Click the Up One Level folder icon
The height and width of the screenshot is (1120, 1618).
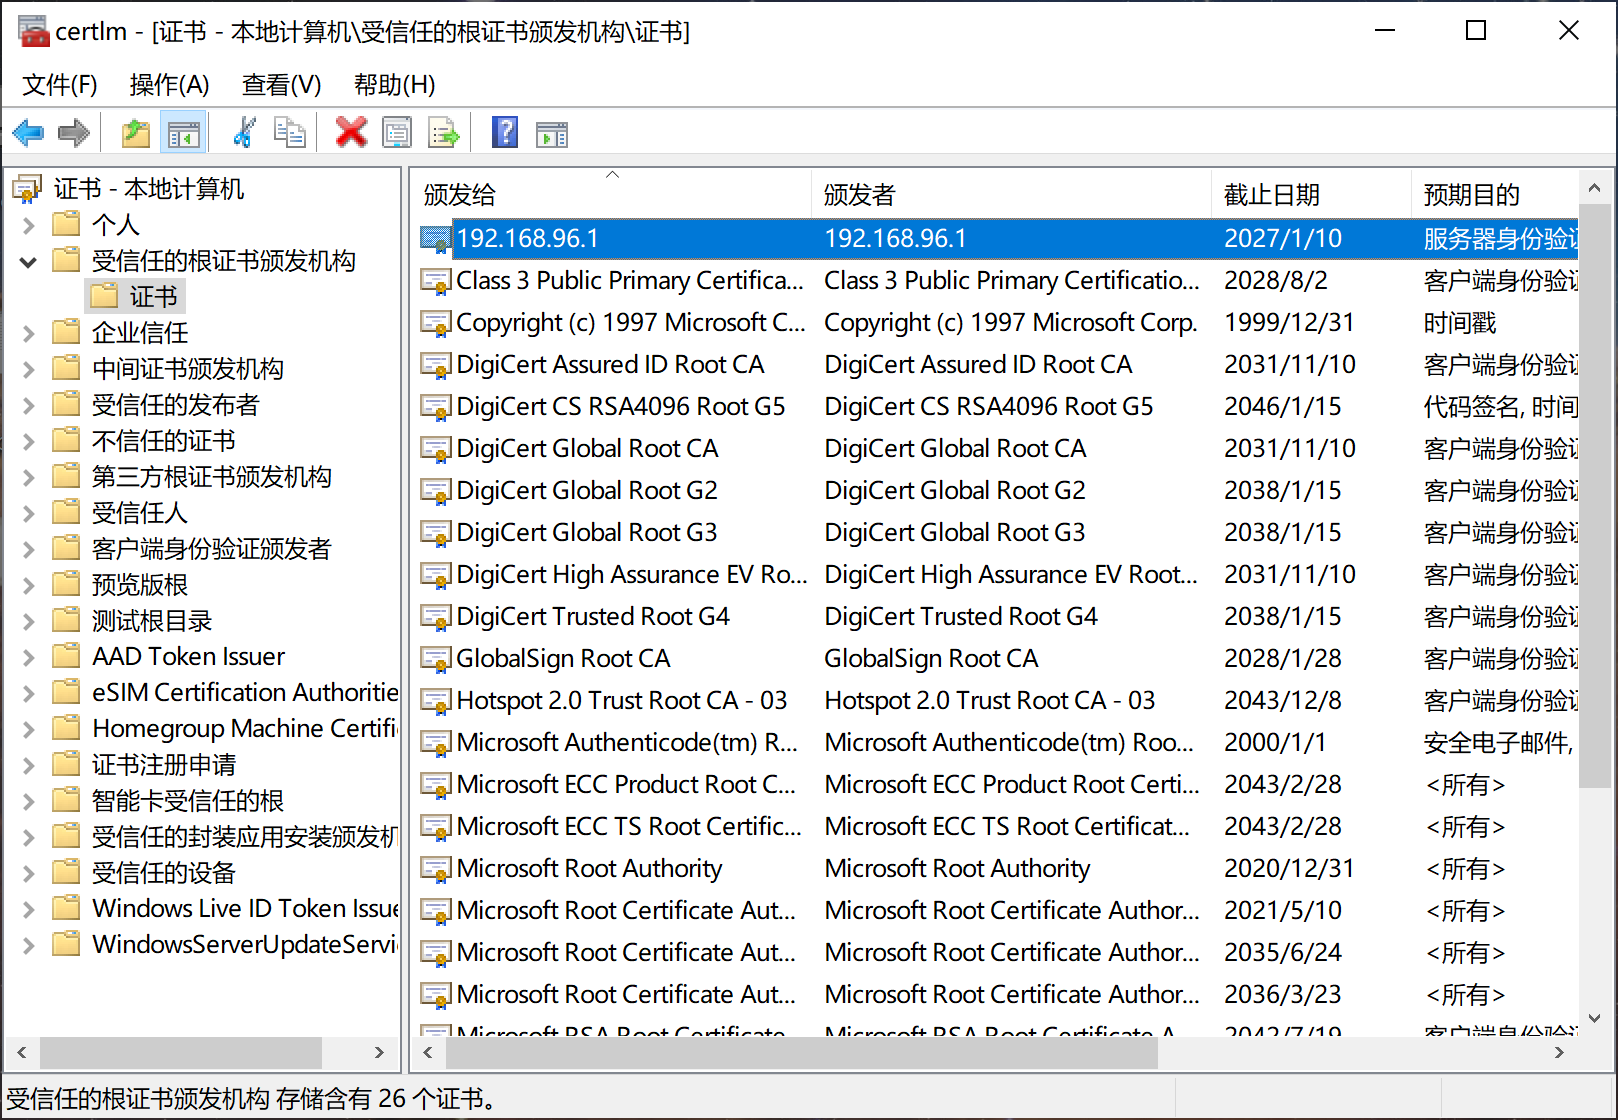135,133
